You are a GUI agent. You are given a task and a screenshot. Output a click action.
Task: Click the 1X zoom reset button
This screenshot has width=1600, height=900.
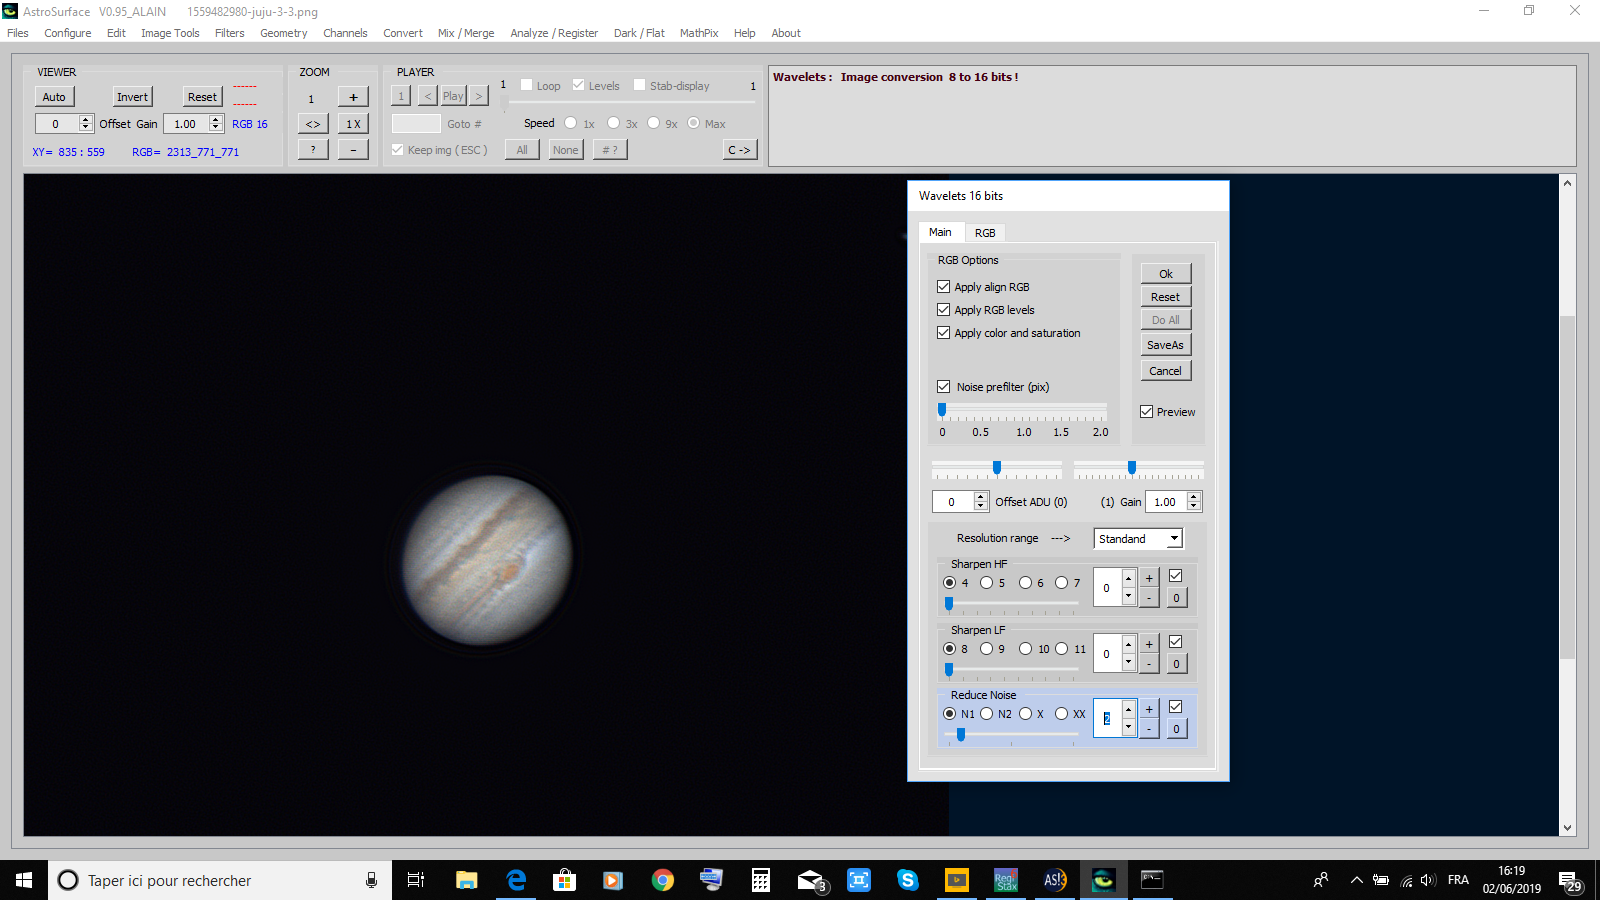(353, 124)
